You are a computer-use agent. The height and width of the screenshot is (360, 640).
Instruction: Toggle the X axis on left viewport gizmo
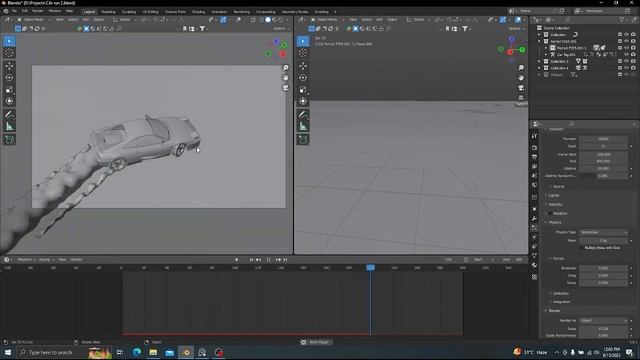coord(282,54)
